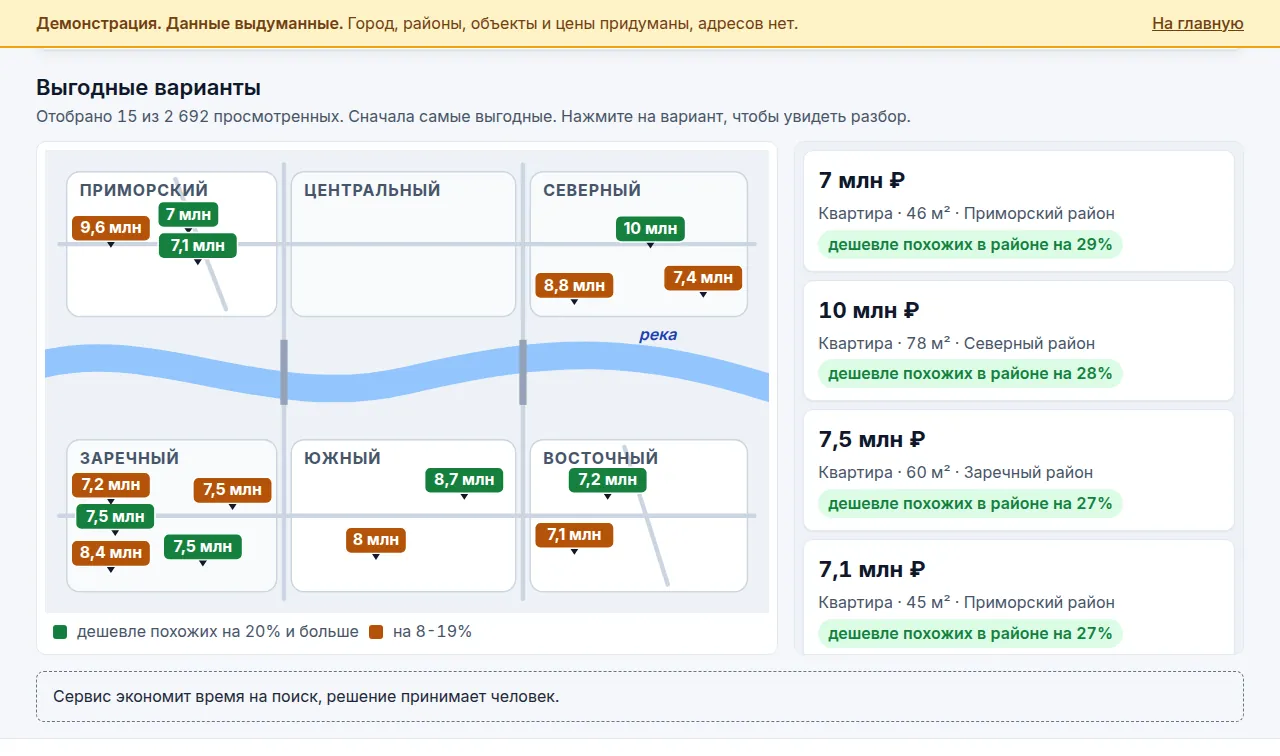1280x756 pixels.
Task: Click the 7,4 млн map marker
Action: [703, 278]
